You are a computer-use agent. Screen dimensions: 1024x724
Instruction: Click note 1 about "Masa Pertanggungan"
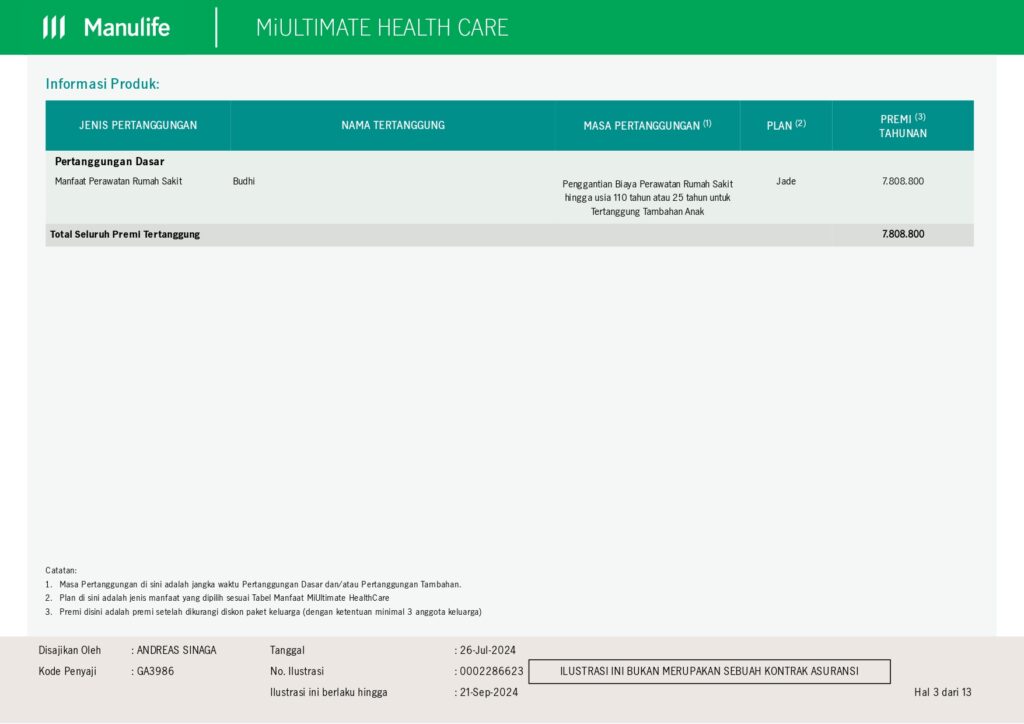coord(253,584)
